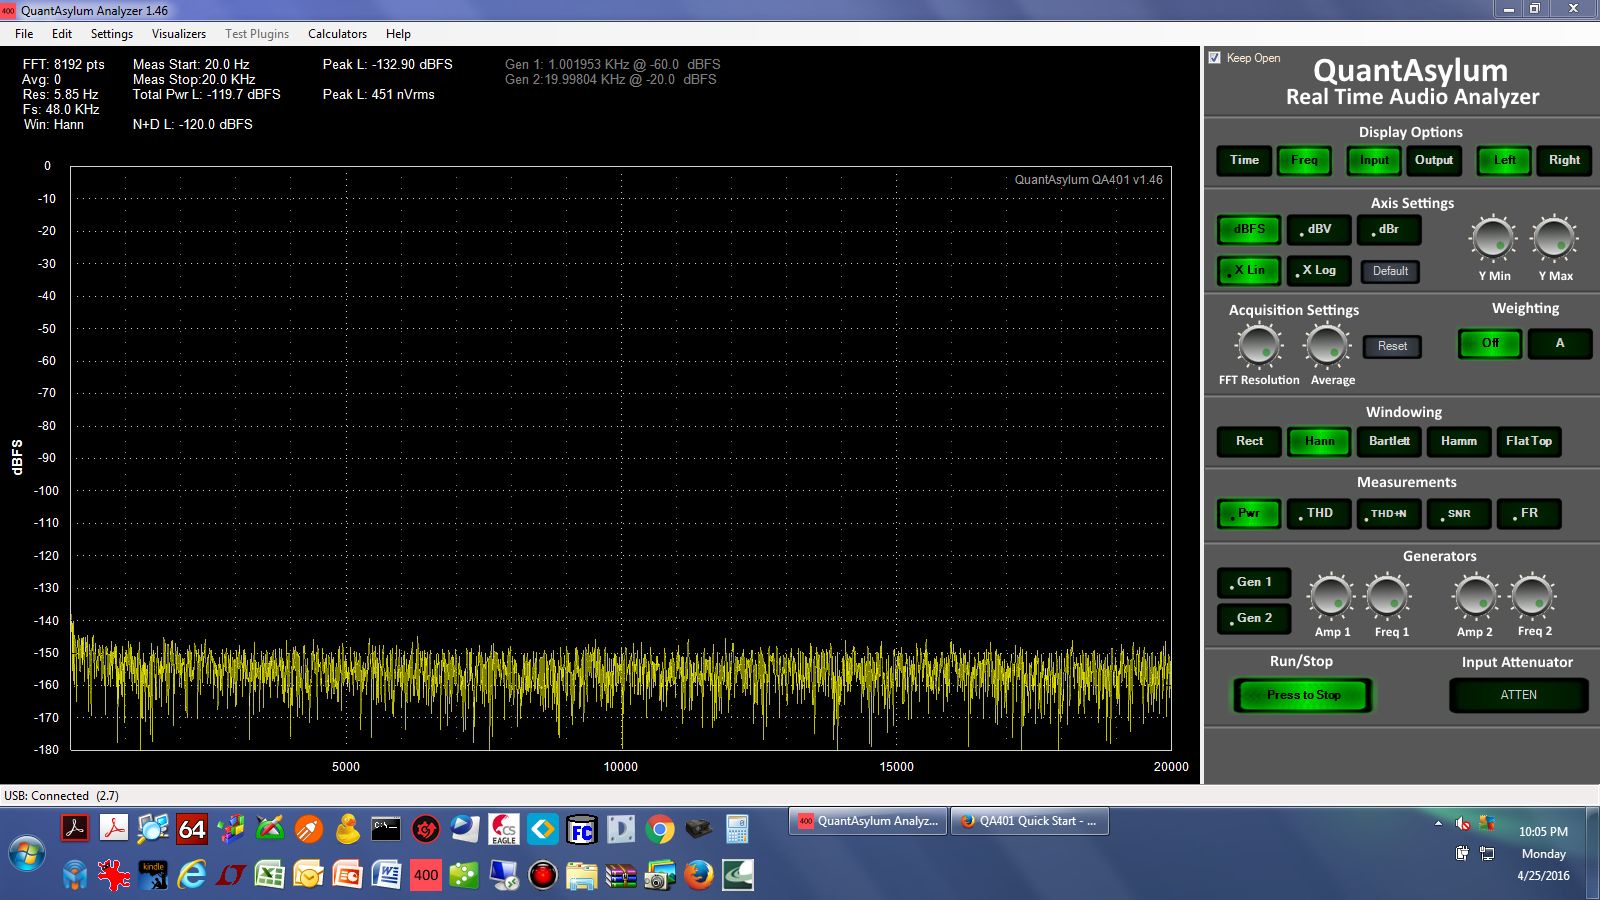The width and height of the screenshot is (1600, 900).
Task: Toggle the Input display option
Action: point(1374,160)
